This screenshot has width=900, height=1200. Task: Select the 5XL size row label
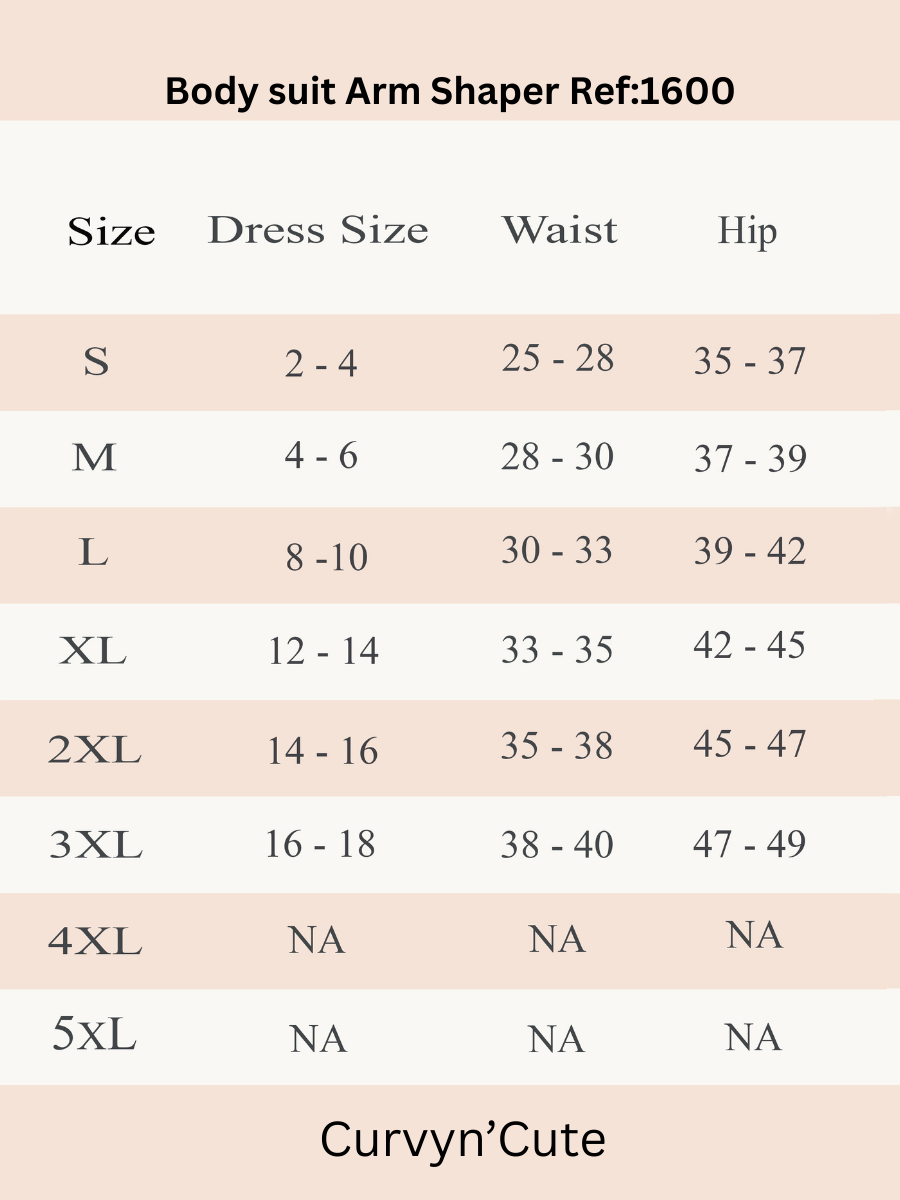[x=94, y=1037]
